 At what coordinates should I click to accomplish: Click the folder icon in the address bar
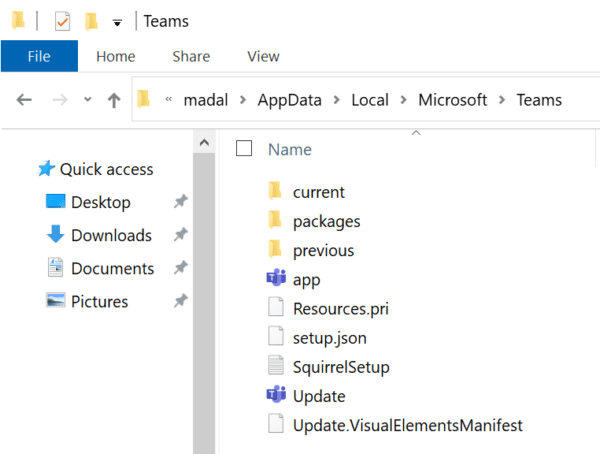click(x=144, y=99)
